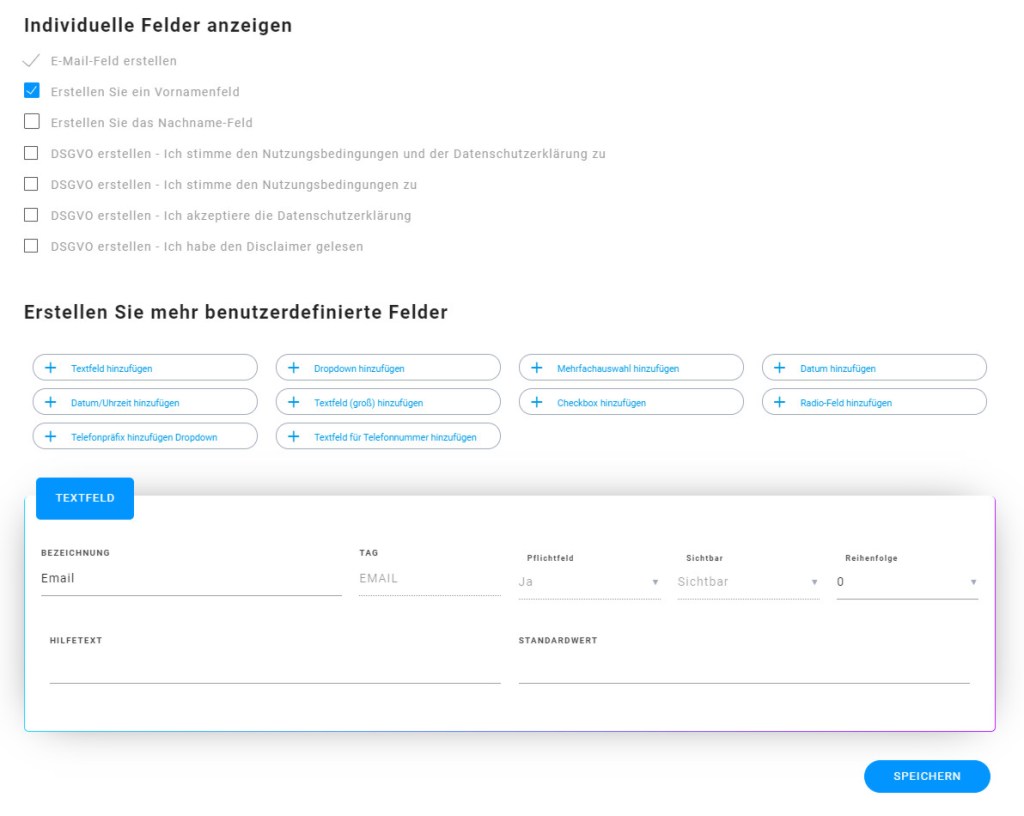The image size is (1024, 816).
Task: Click the plus icon beside Datum hinzufügen
Action: coord(779,368)
